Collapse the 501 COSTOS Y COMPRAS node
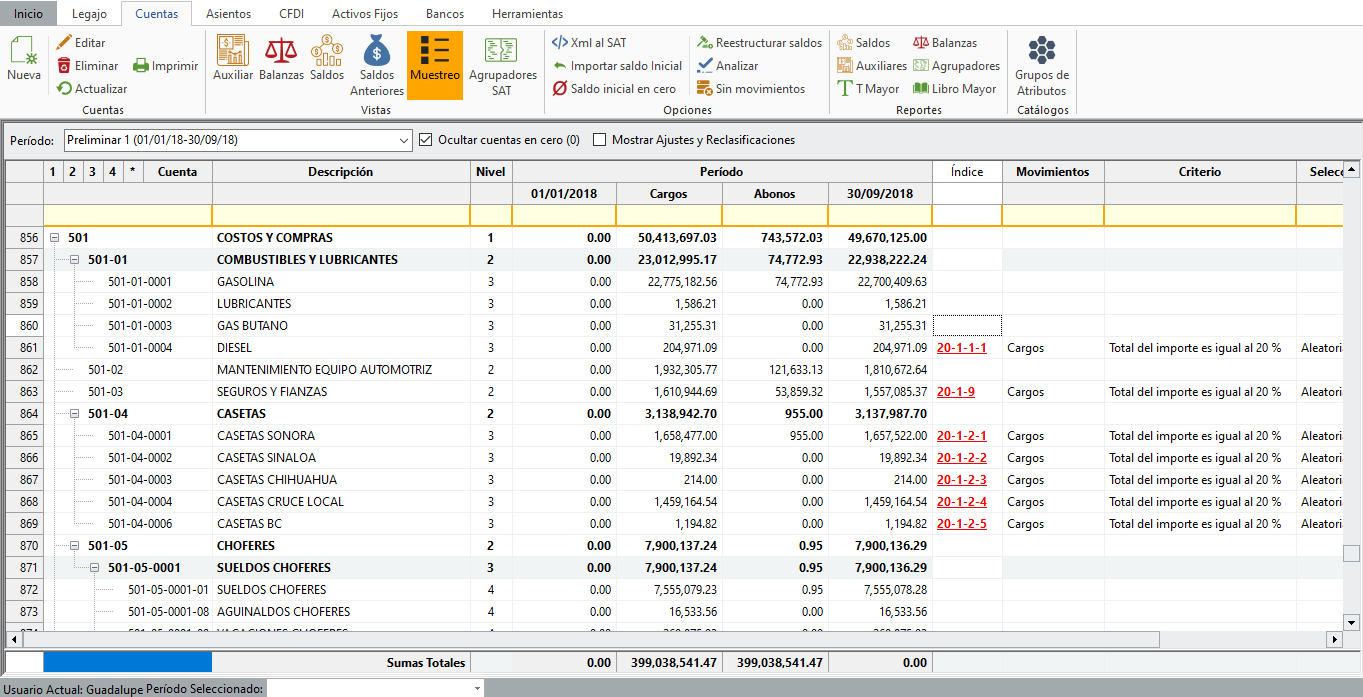The image size is (1363, 697). (55, 238)
